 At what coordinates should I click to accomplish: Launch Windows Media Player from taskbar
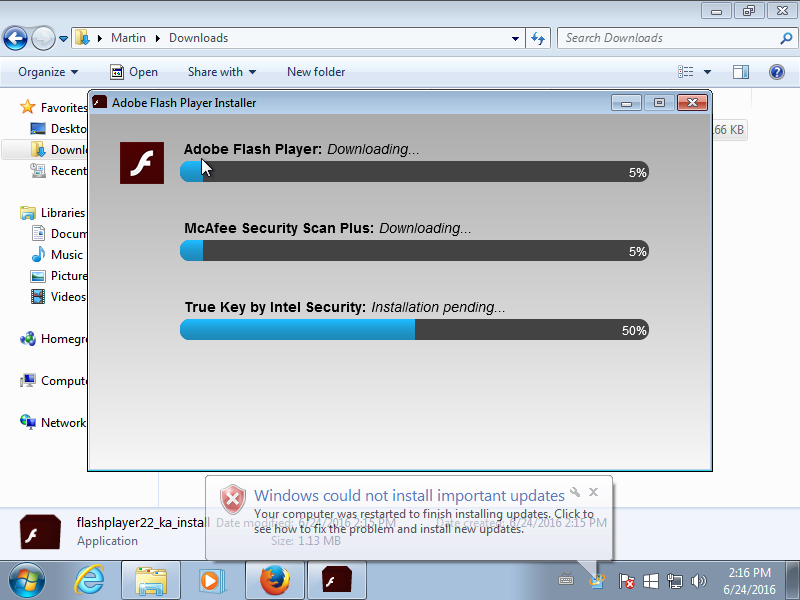tap(212, 581)
